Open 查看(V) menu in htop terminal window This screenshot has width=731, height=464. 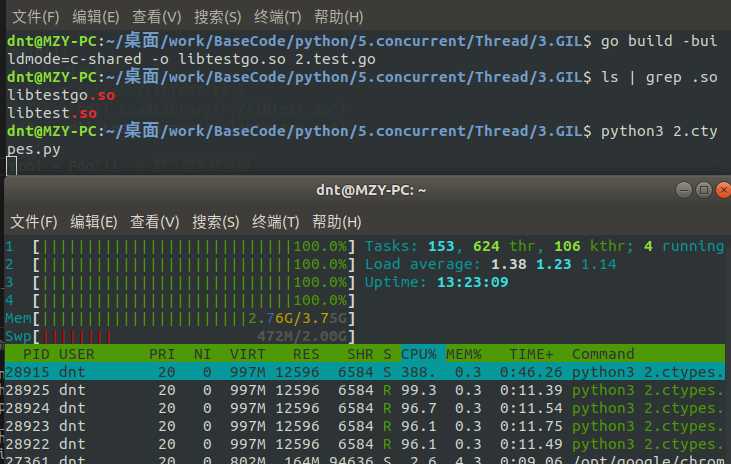pyautogui.click(x=154, y=222)
